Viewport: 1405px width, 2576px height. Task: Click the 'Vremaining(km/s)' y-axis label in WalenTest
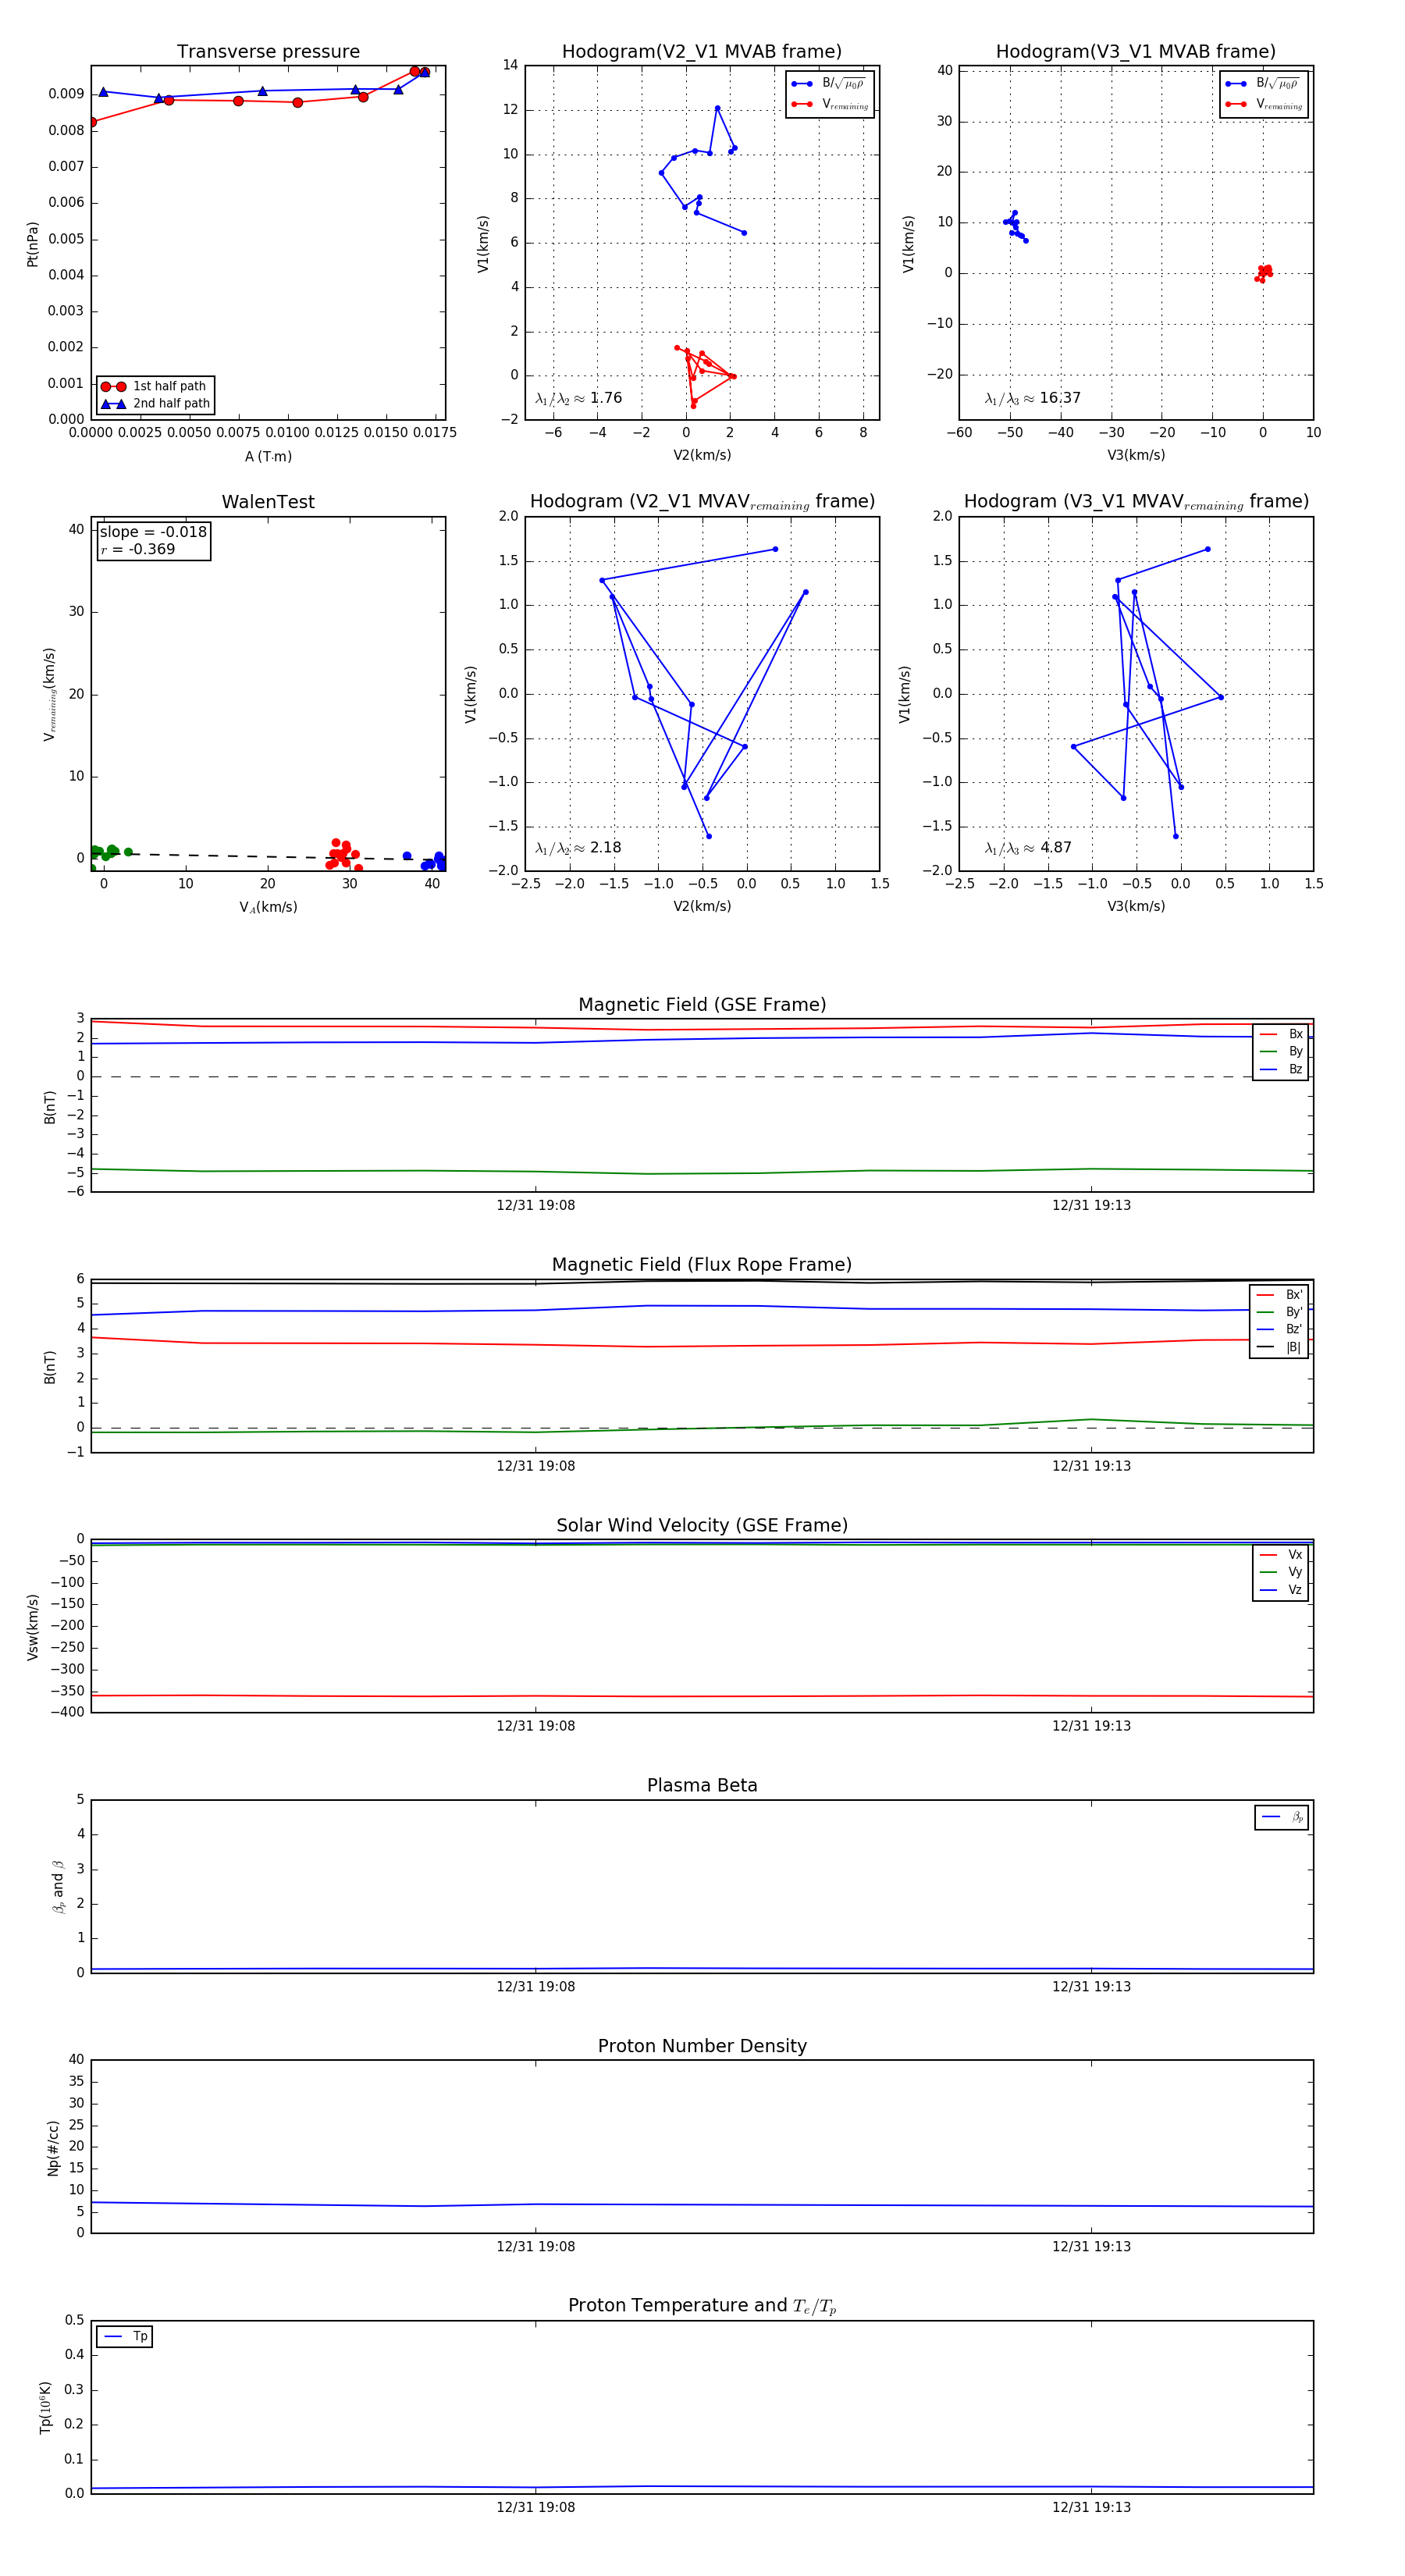coord(49,694)
